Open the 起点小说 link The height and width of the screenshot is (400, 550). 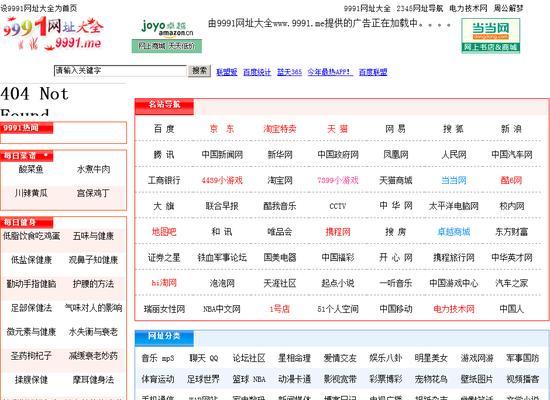click(x=337, y=283)
